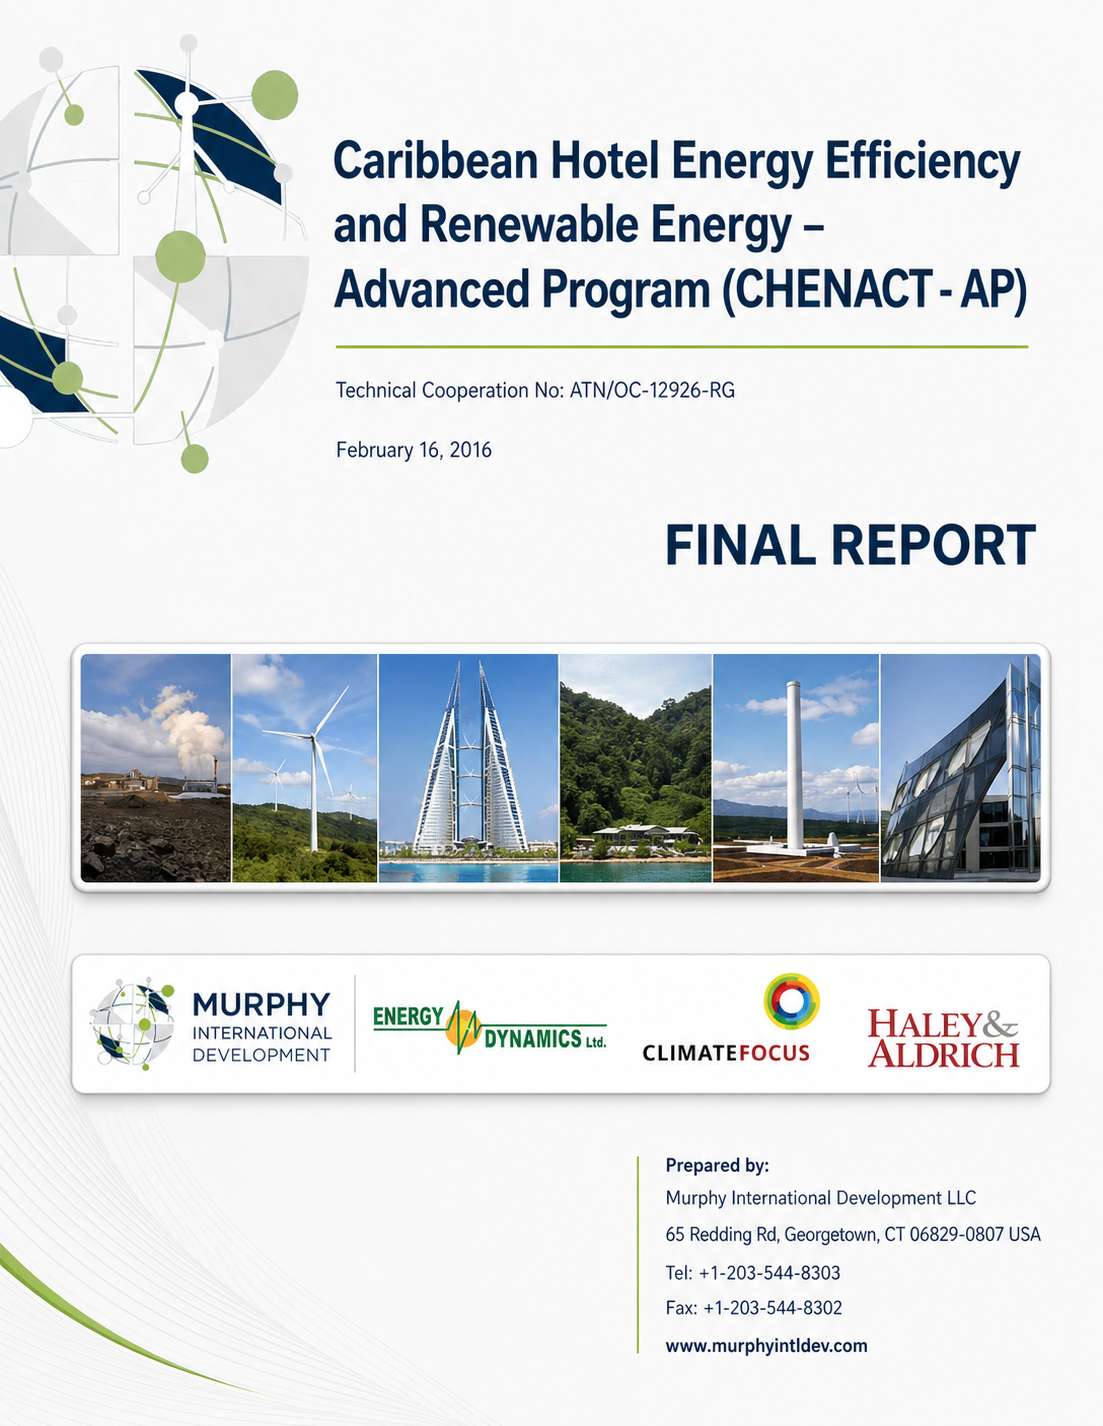Click the forested hillside resort photo

(x=635, y=768)
